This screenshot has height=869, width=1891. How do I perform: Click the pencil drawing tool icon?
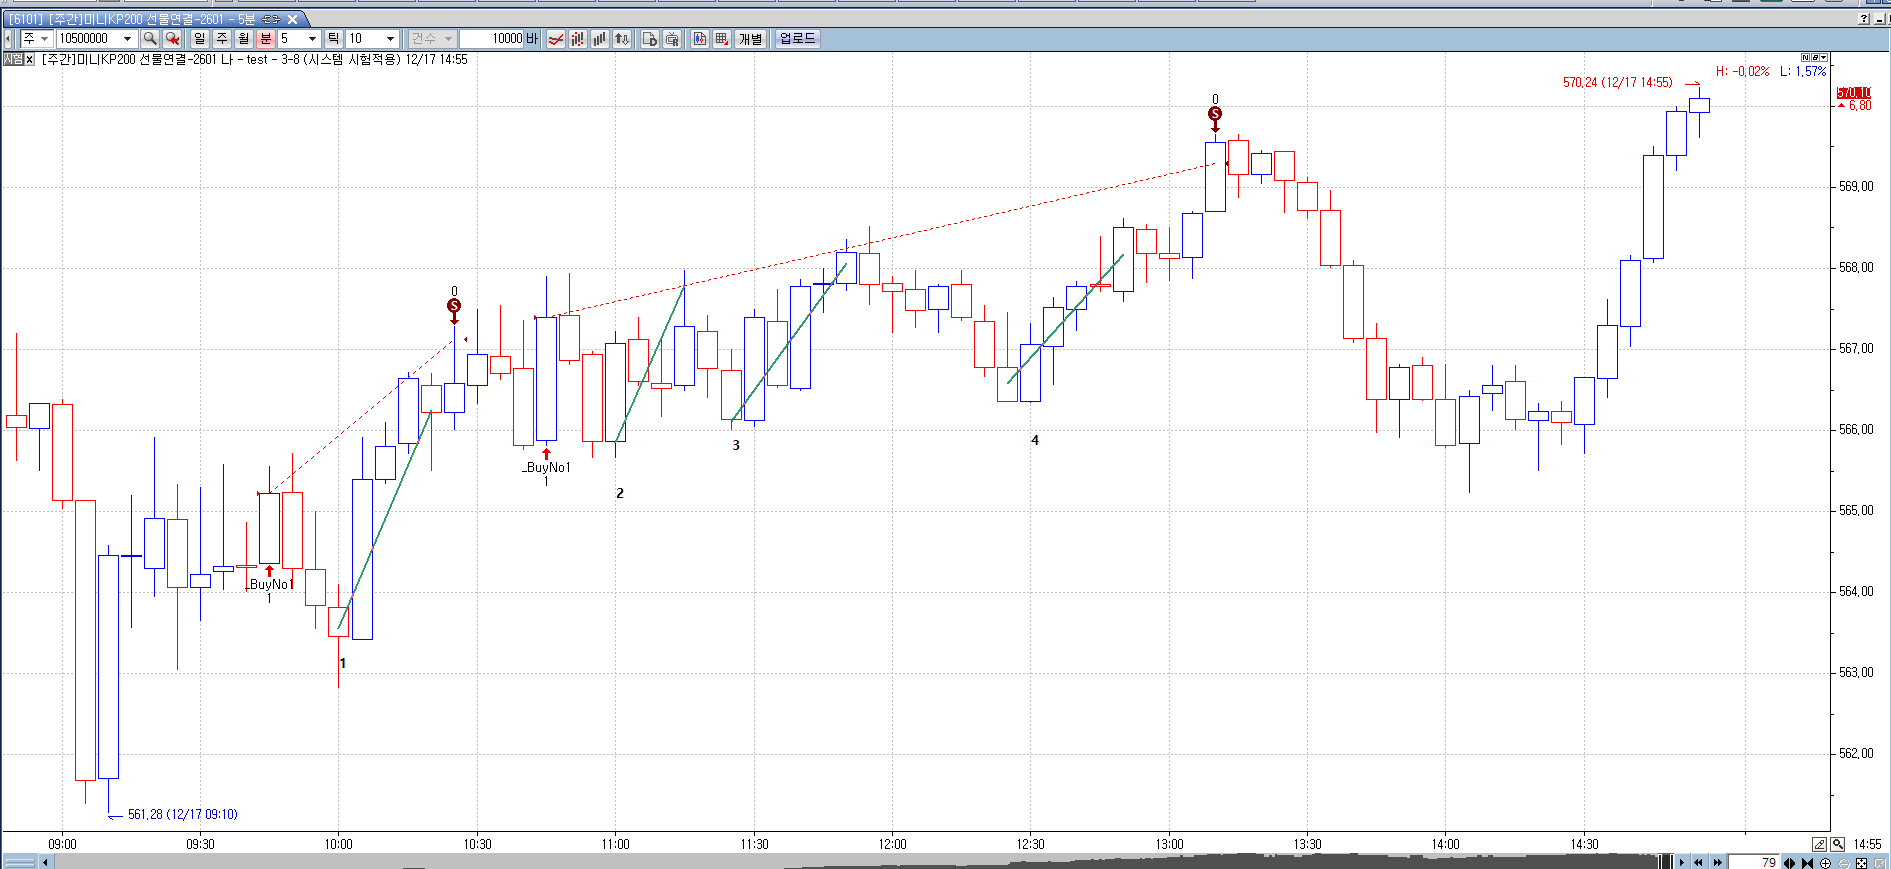click(1819, 845)
